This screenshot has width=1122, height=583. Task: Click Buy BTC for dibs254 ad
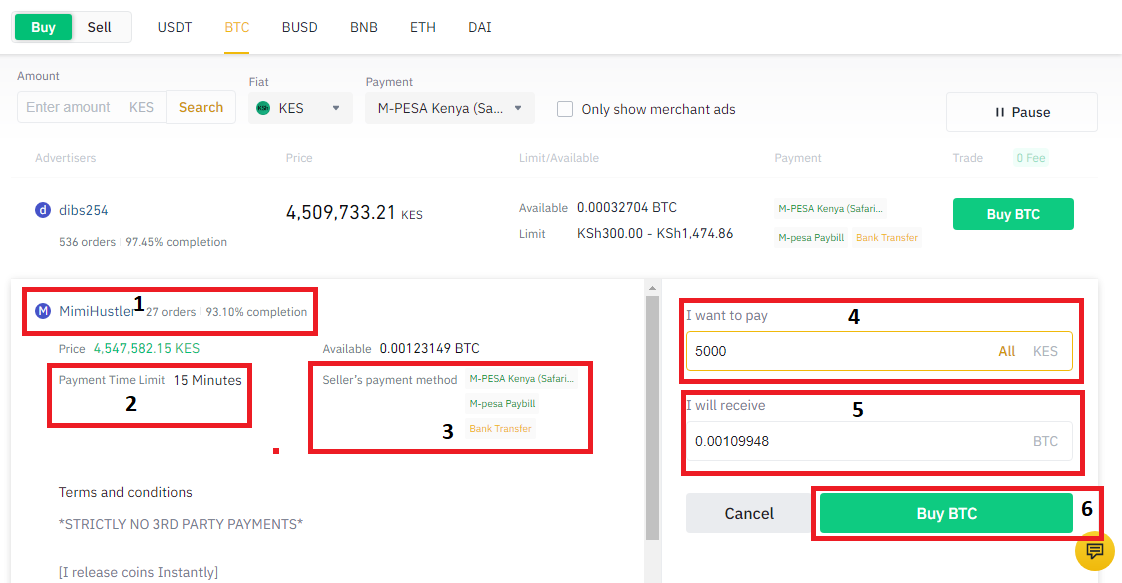click(x=1013, y=214)
